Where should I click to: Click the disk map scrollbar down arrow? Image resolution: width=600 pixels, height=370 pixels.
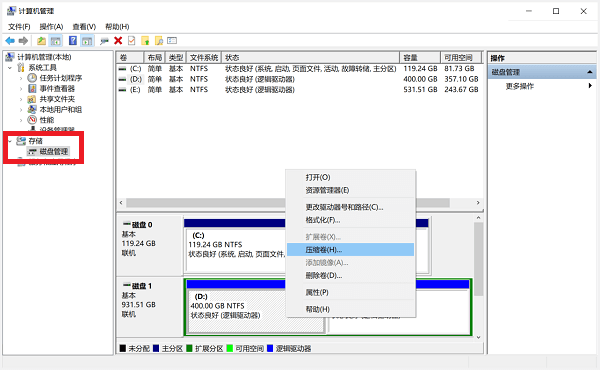point(478,337)
